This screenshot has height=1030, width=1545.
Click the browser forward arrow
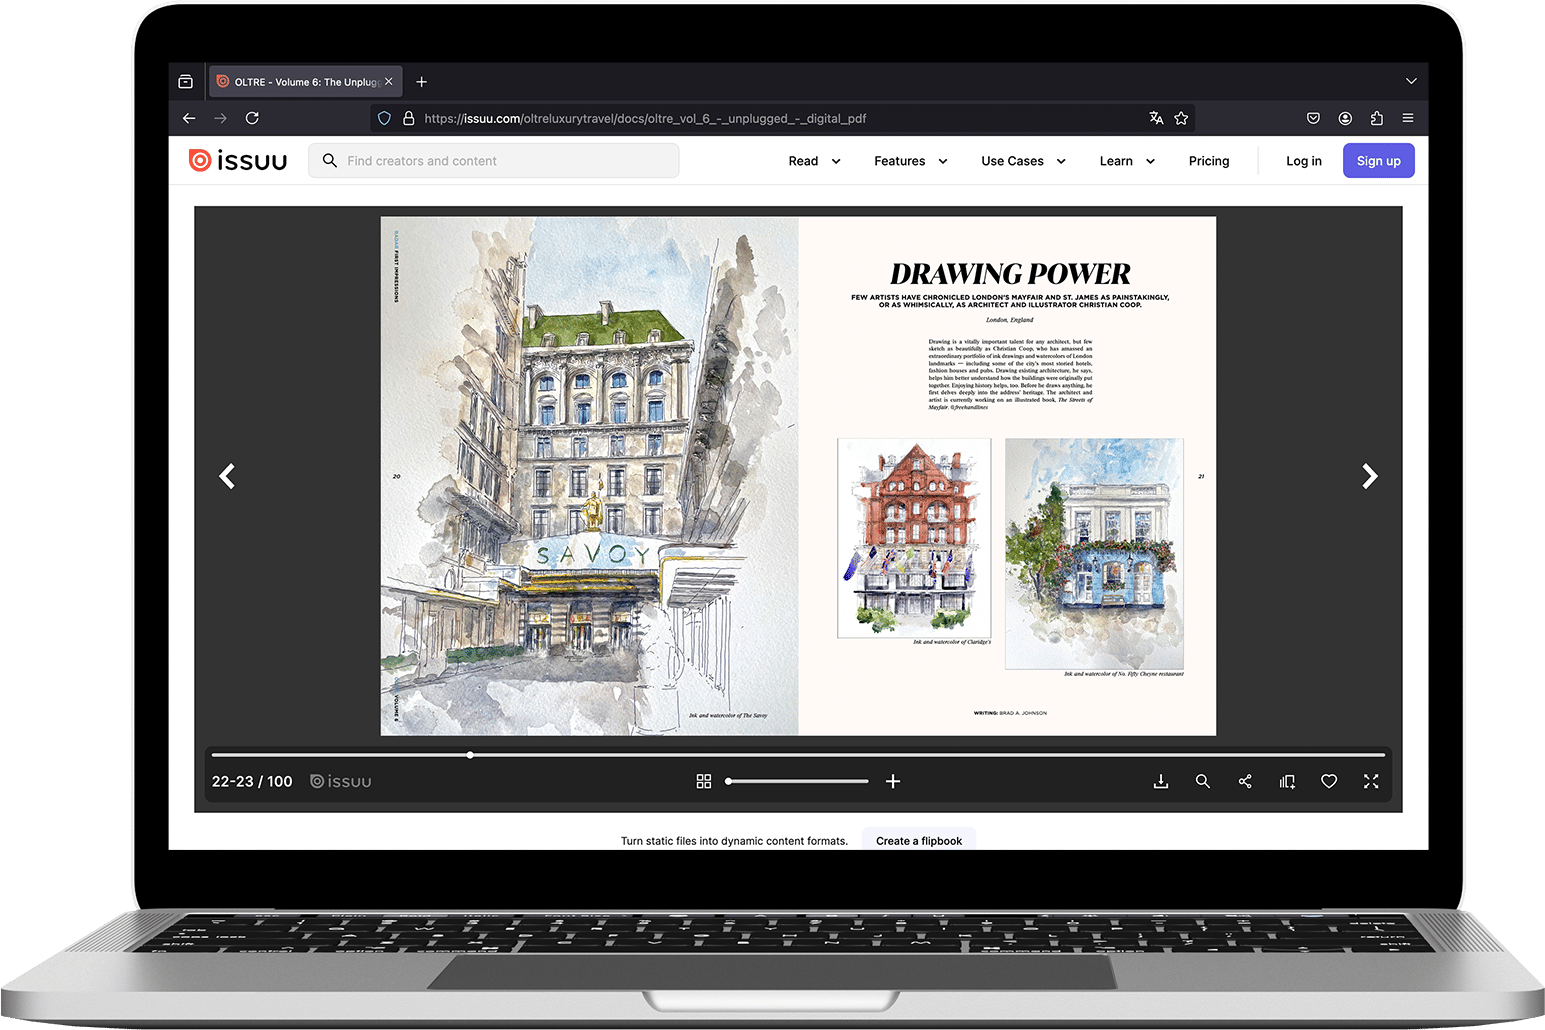(221, 118)
